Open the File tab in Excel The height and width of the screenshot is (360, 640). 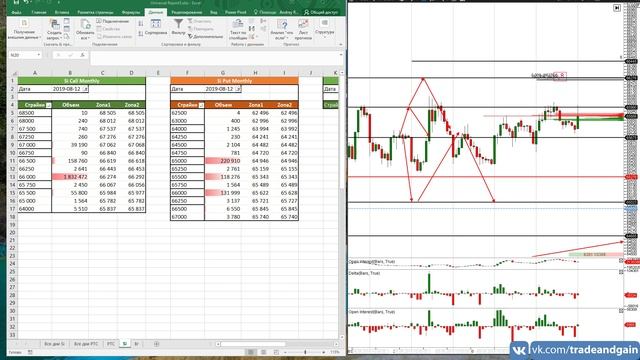point(16,12)
